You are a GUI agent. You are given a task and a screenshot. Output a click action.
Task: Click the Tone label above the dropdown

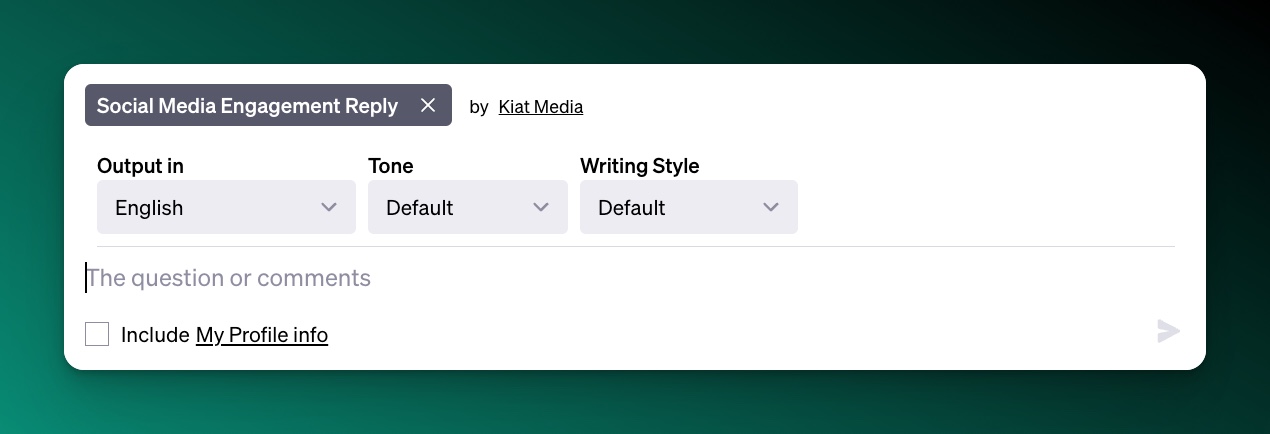pyautogui.click(x=390, y=166)
